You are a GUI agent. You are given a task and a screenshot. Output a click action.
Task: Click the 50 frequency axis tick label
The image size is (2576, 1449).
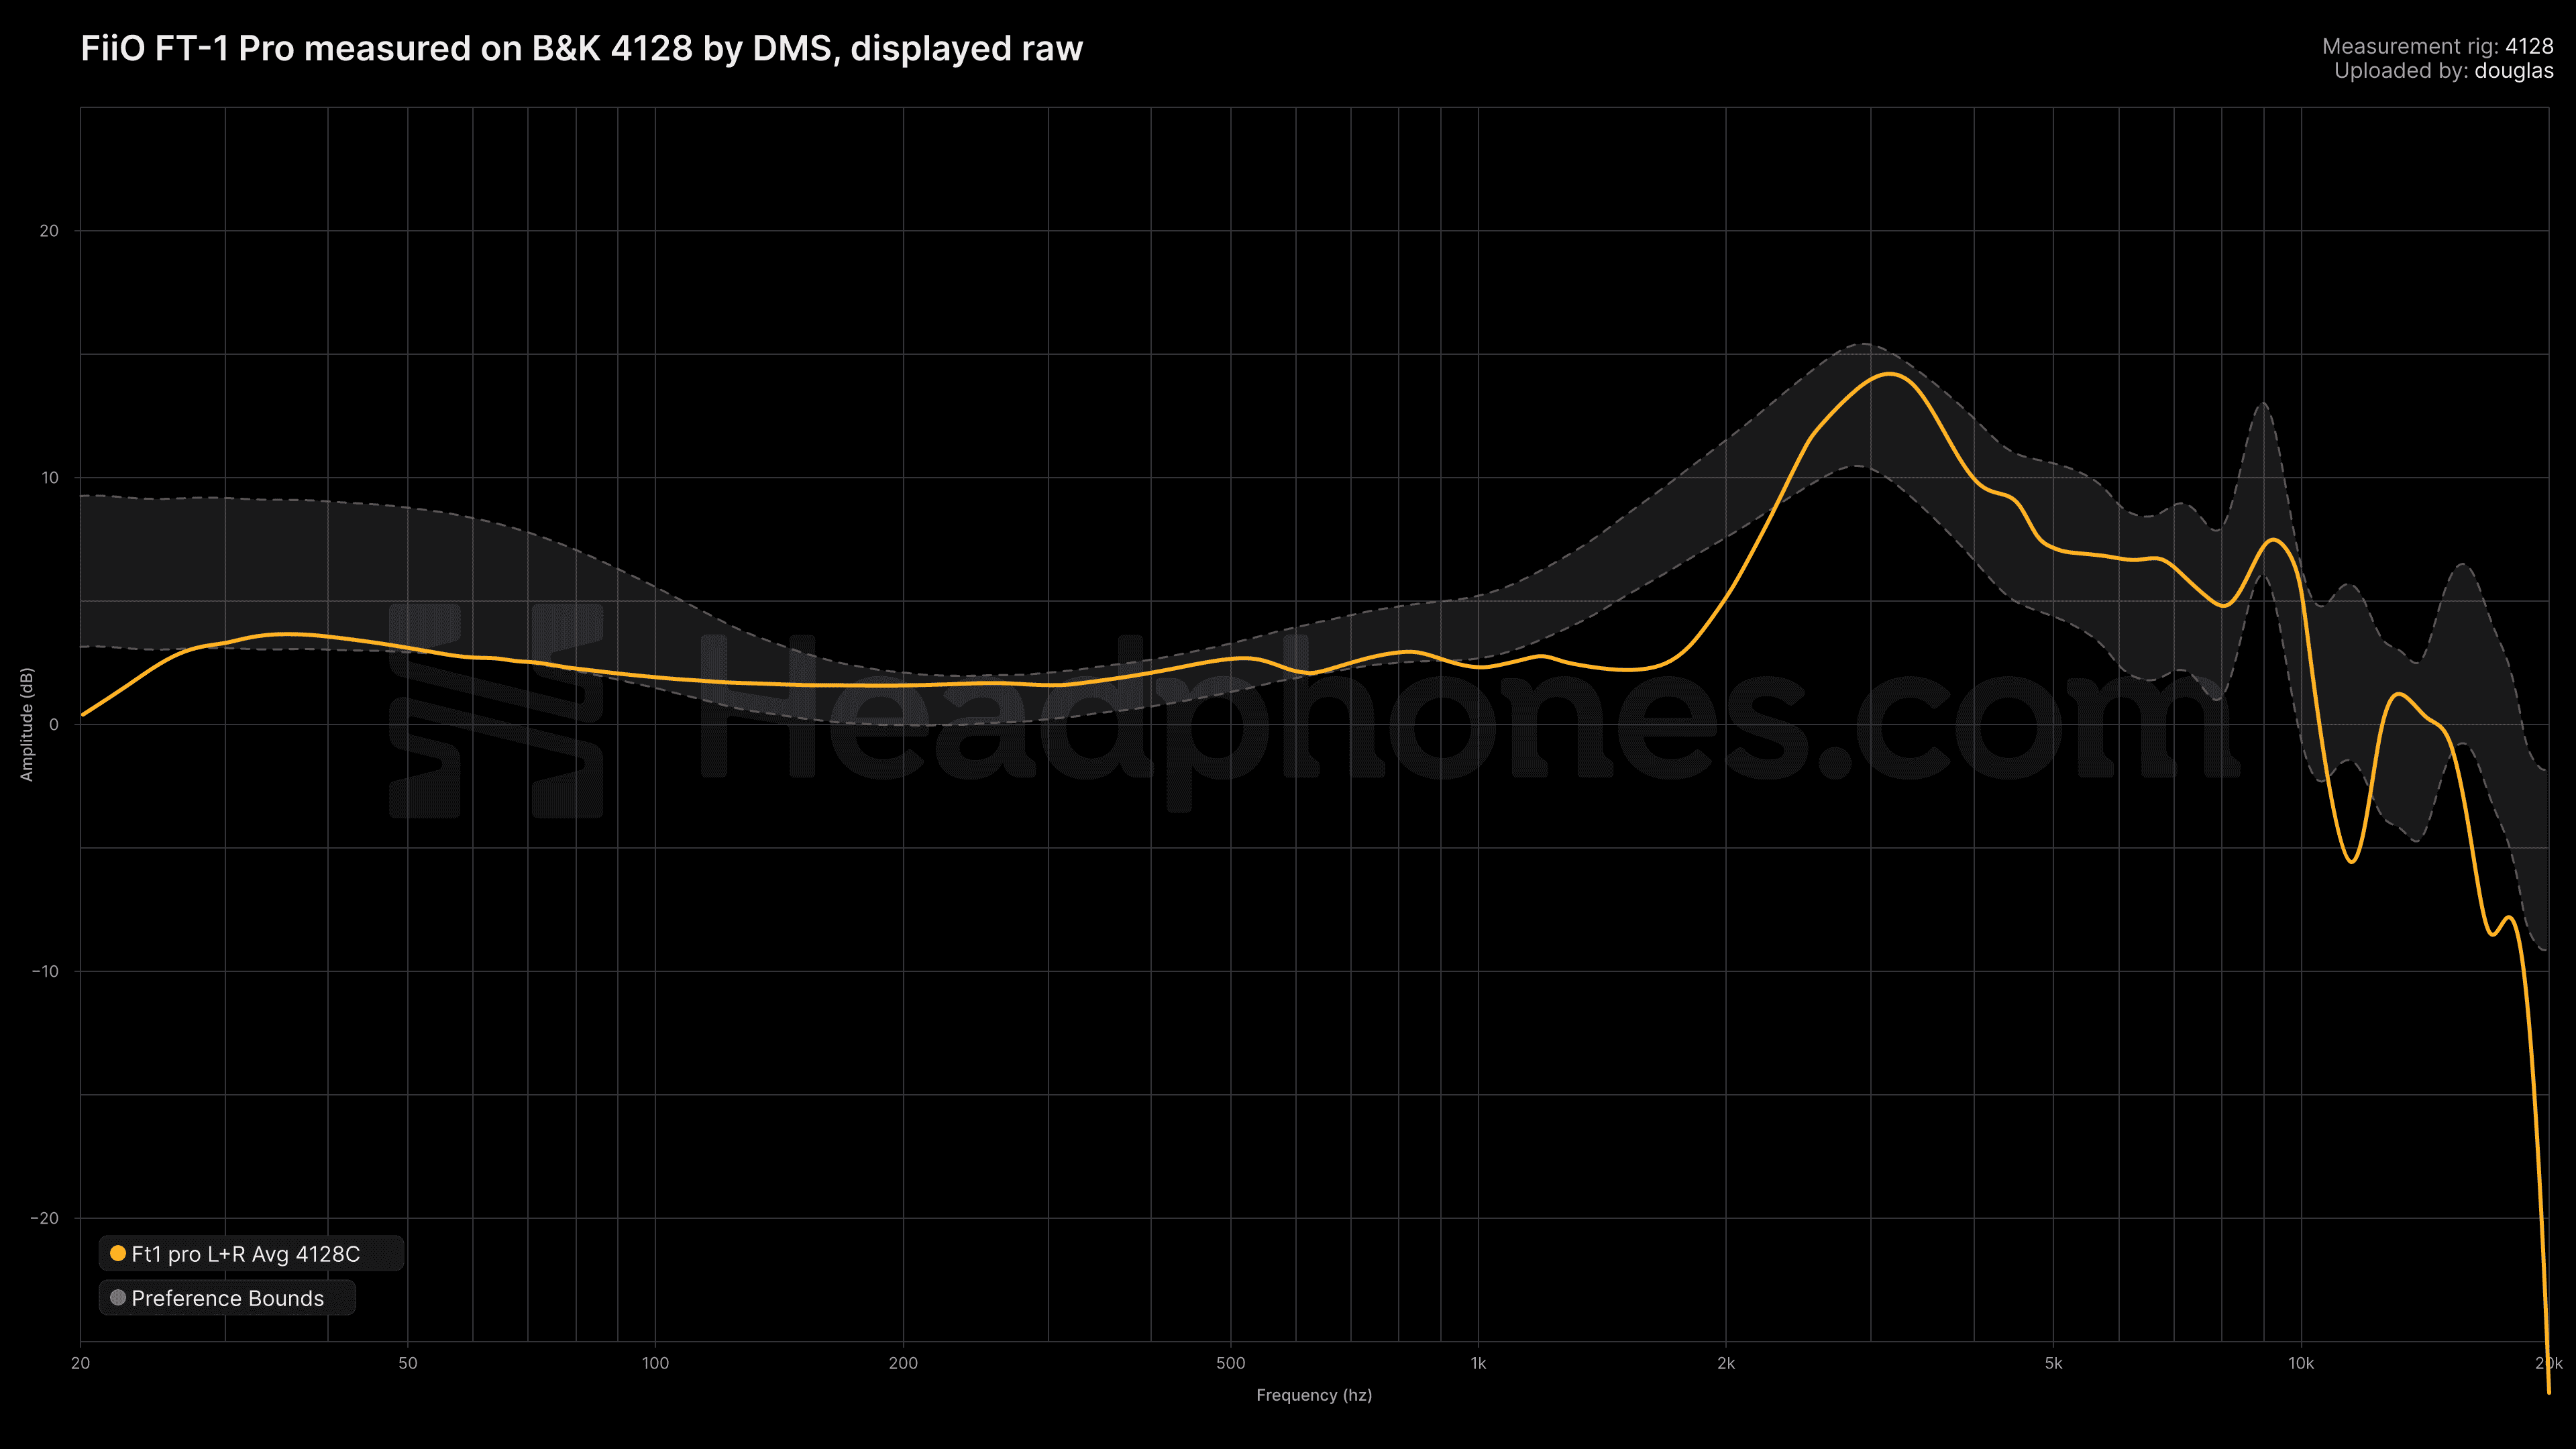pyautogui.click(x=407, y=1363)
